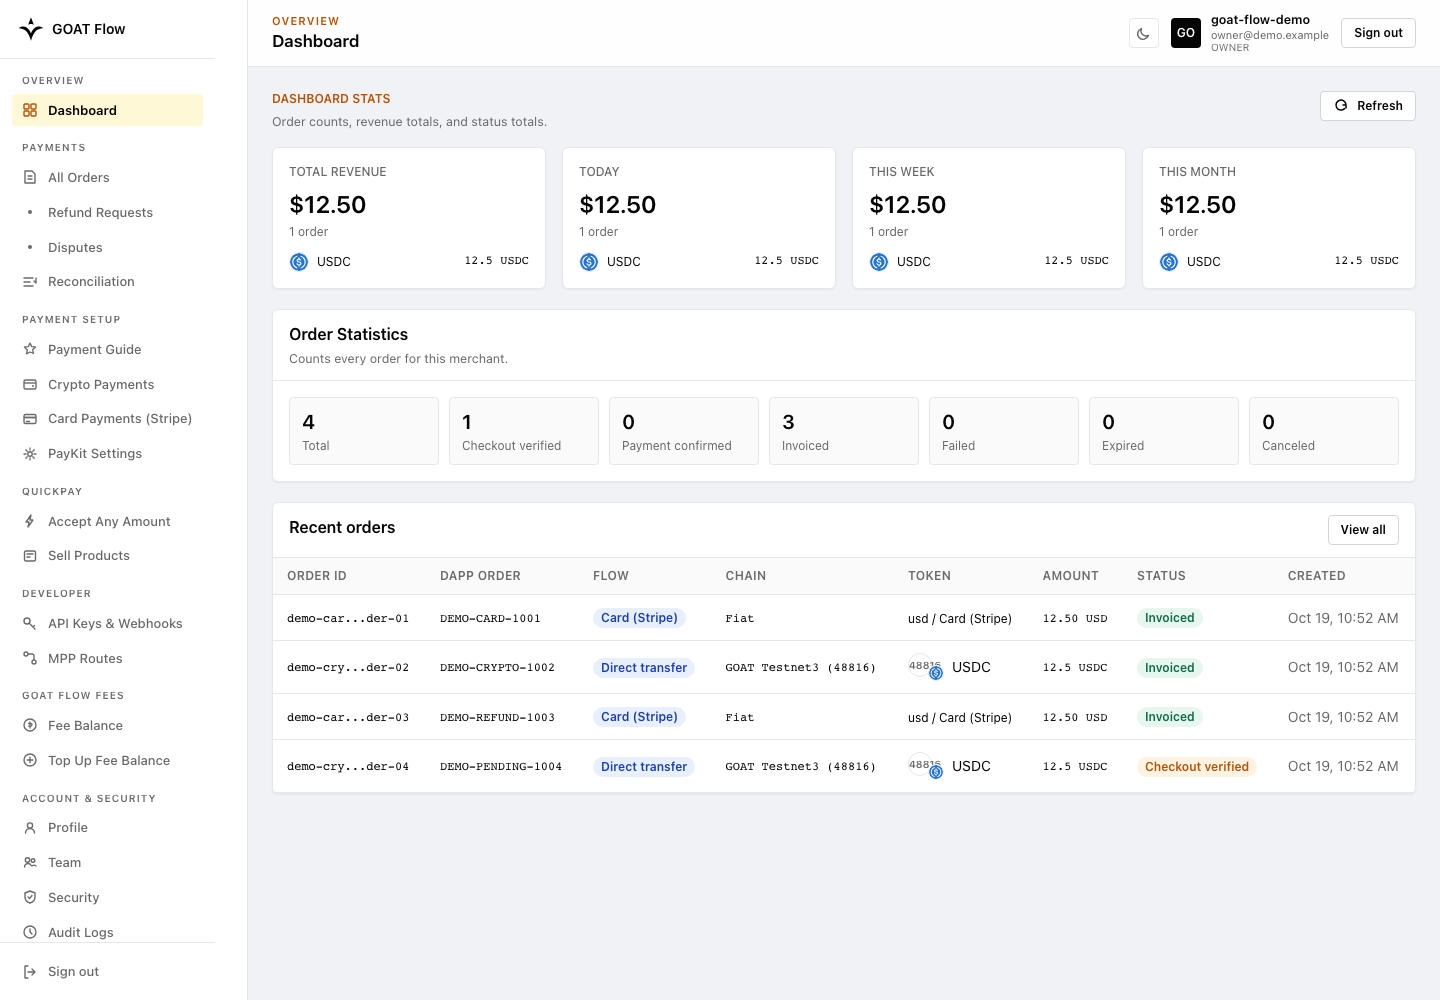
Task: Open Refund Requests in sidebar
Action: click(x=100, y=212)
